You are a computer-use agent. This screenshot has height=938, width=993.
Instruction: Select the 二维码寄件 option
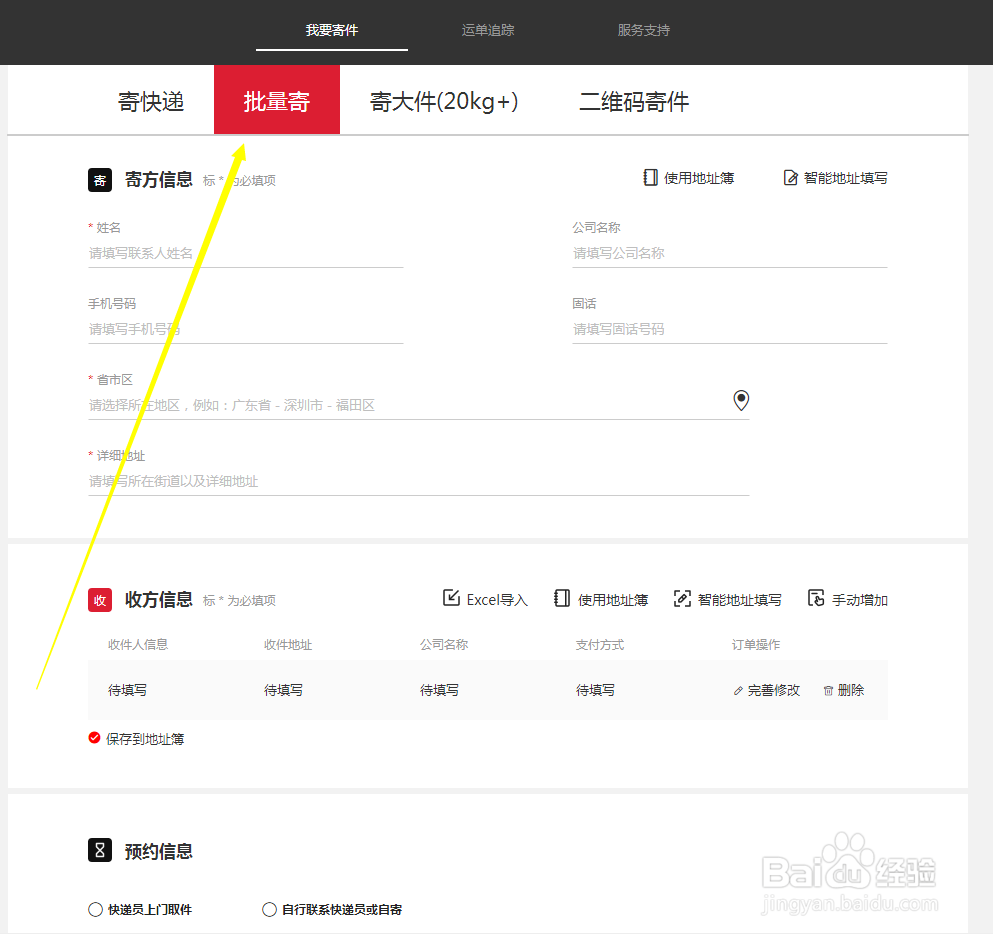click(634, 100)
